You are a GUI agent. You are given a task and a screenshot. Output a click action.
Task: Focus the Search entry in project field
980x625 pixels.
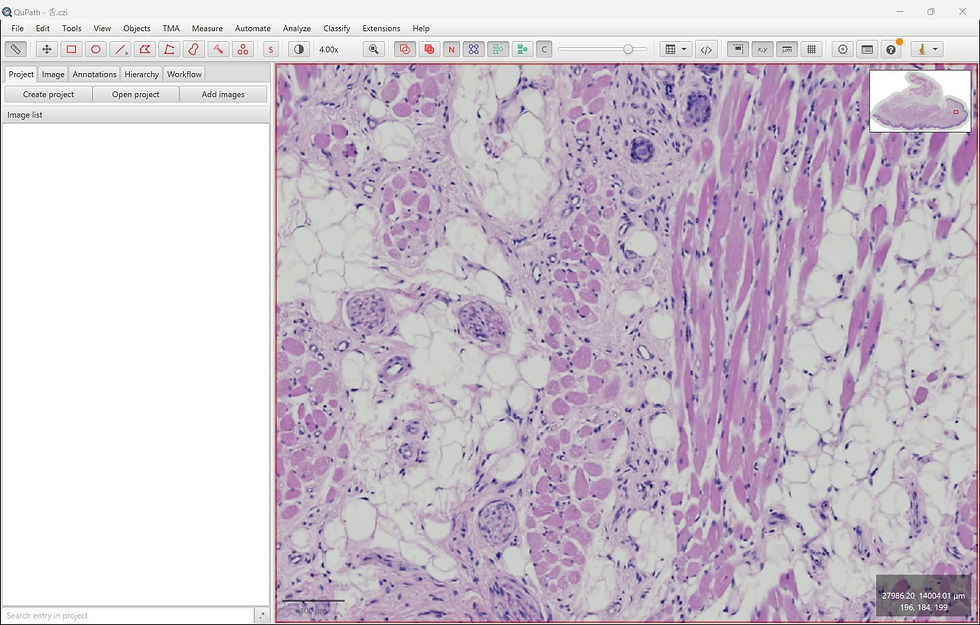128,616
